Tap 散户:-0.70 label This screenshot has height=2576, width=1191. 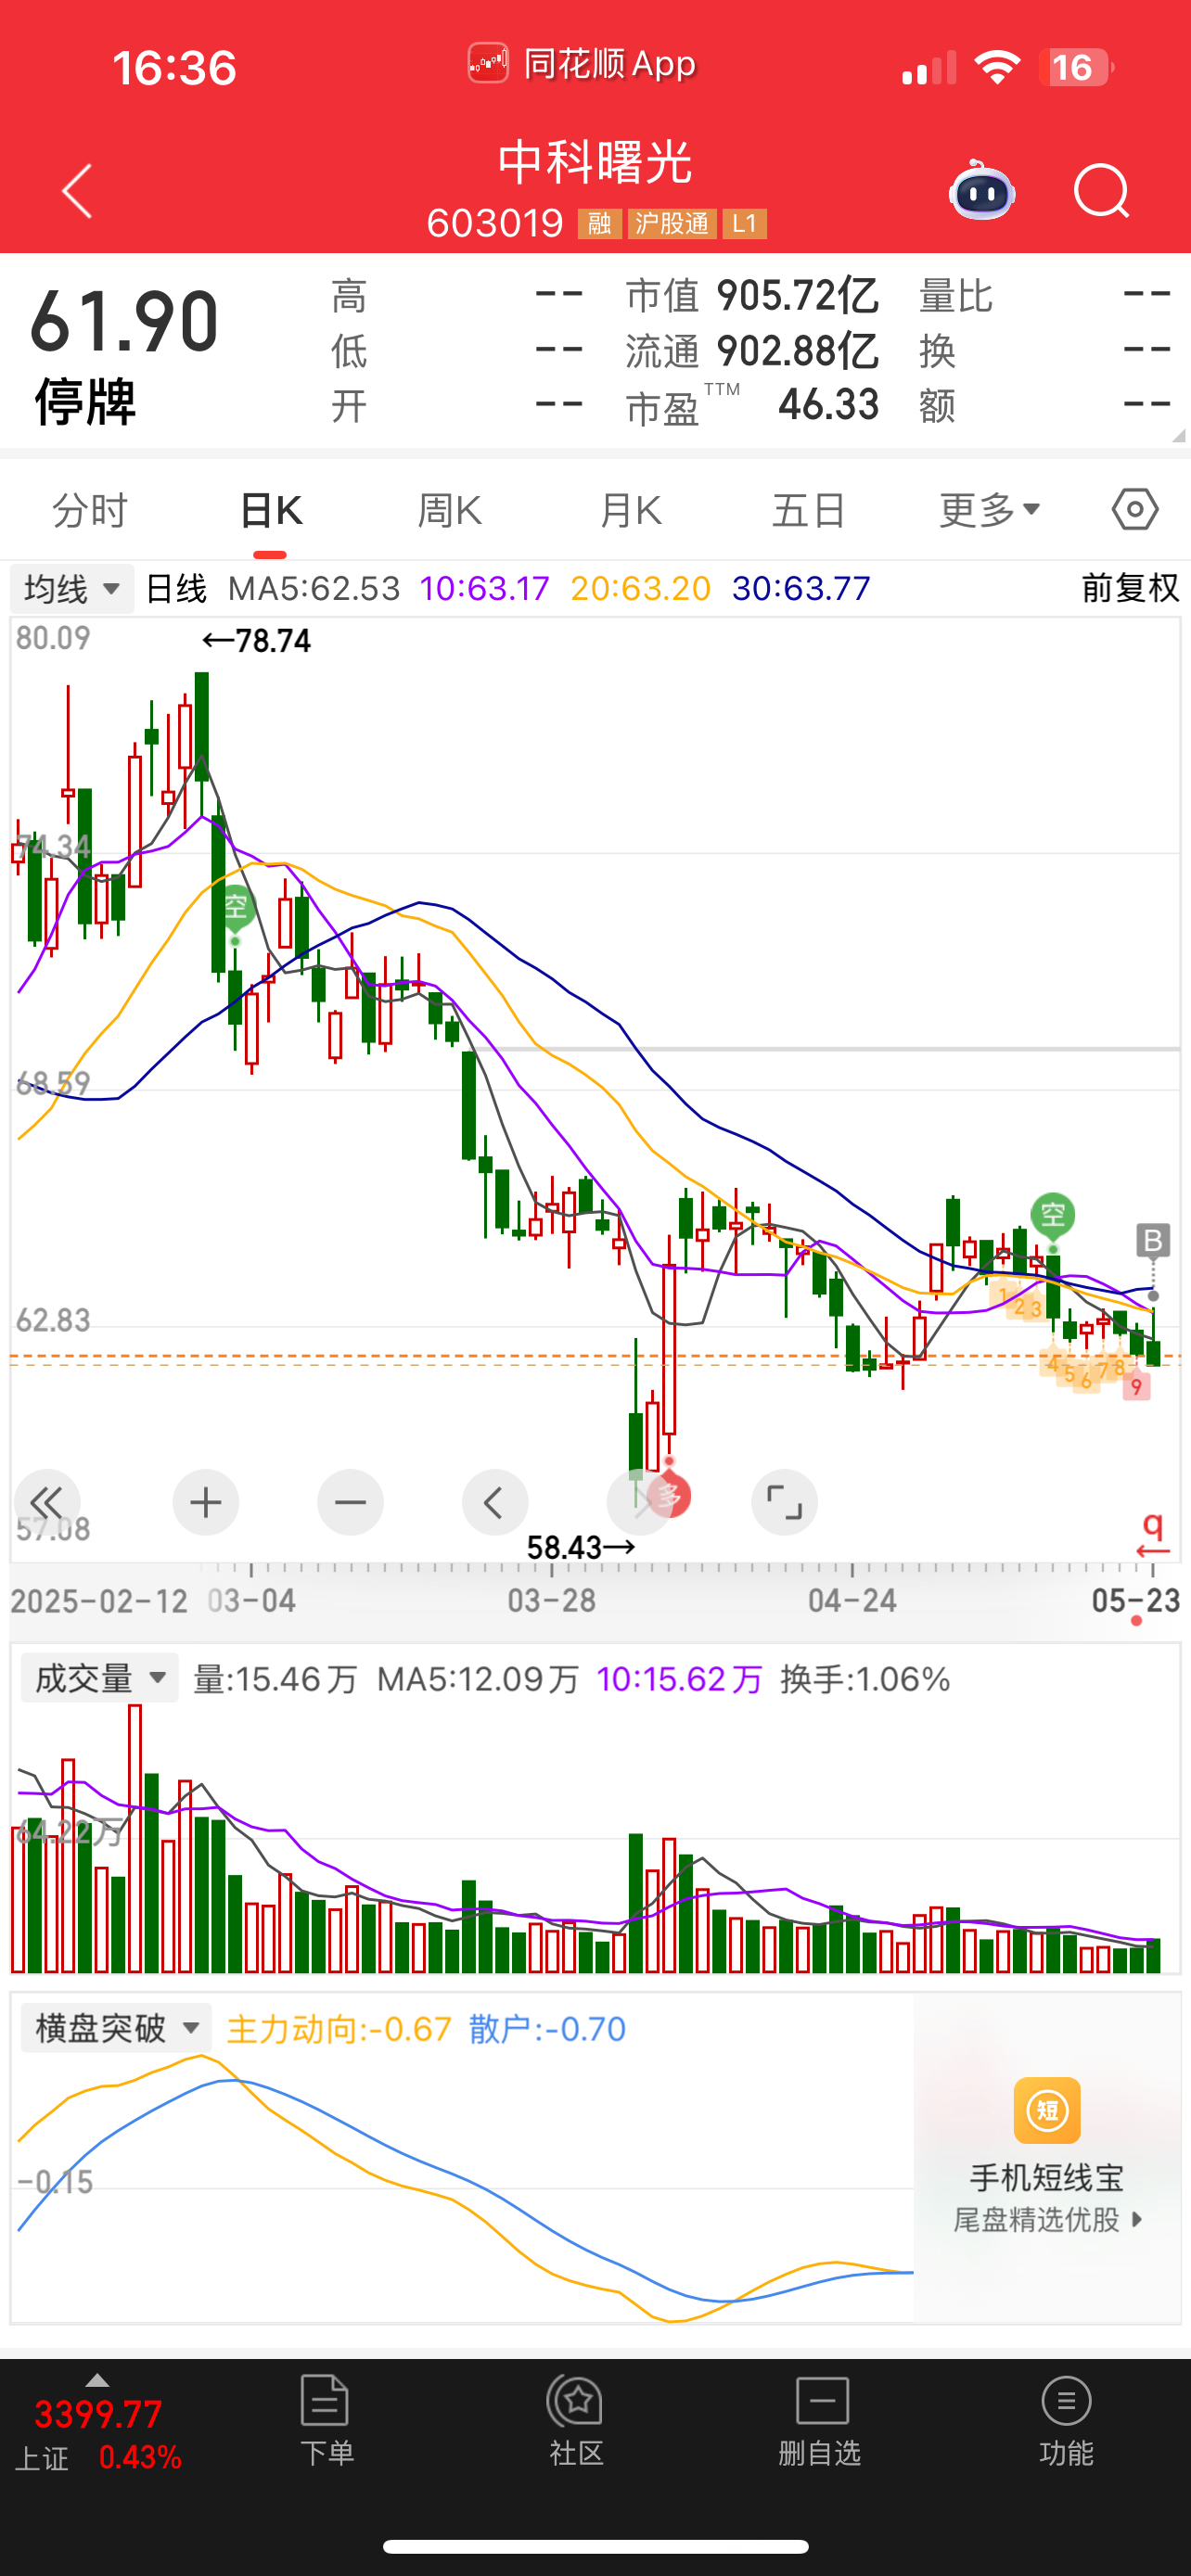point(547,2028)
